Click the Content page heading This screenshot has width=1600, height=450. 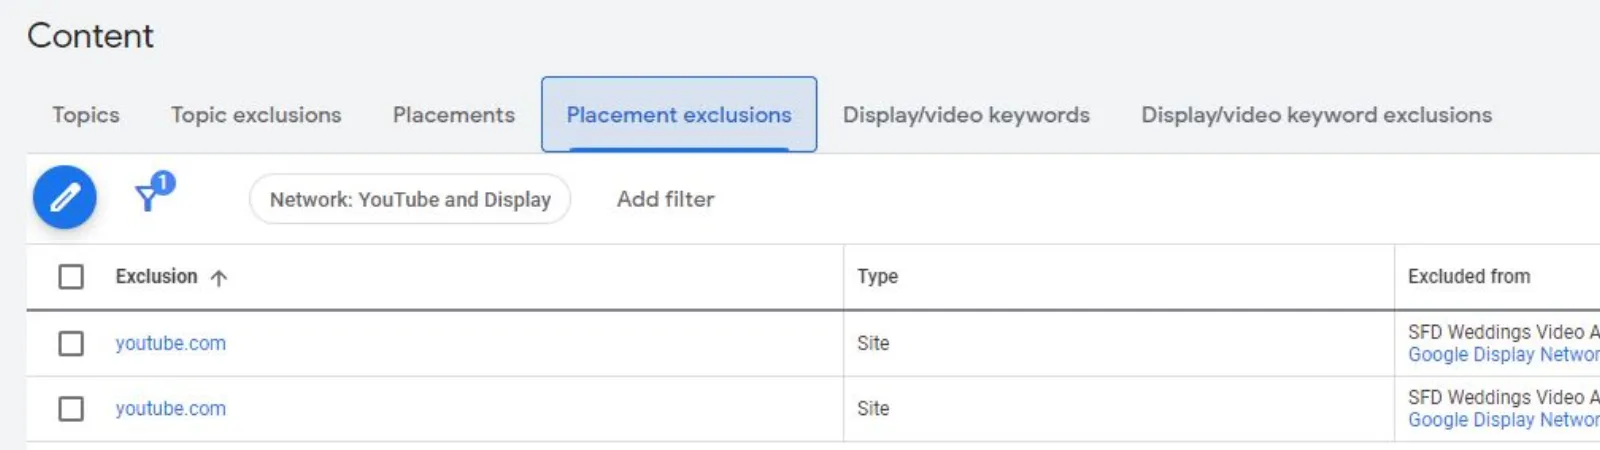pyautogui.click(x=90, y=36)
